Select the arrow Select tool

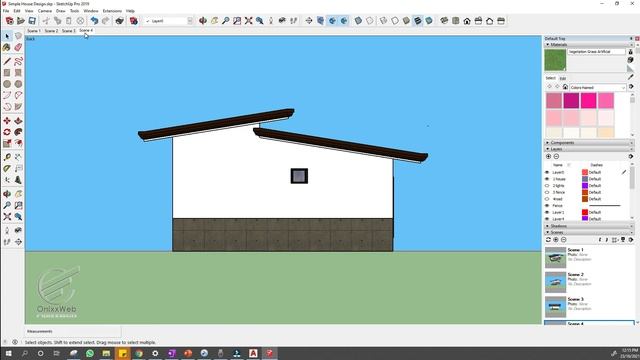[7, 36]
